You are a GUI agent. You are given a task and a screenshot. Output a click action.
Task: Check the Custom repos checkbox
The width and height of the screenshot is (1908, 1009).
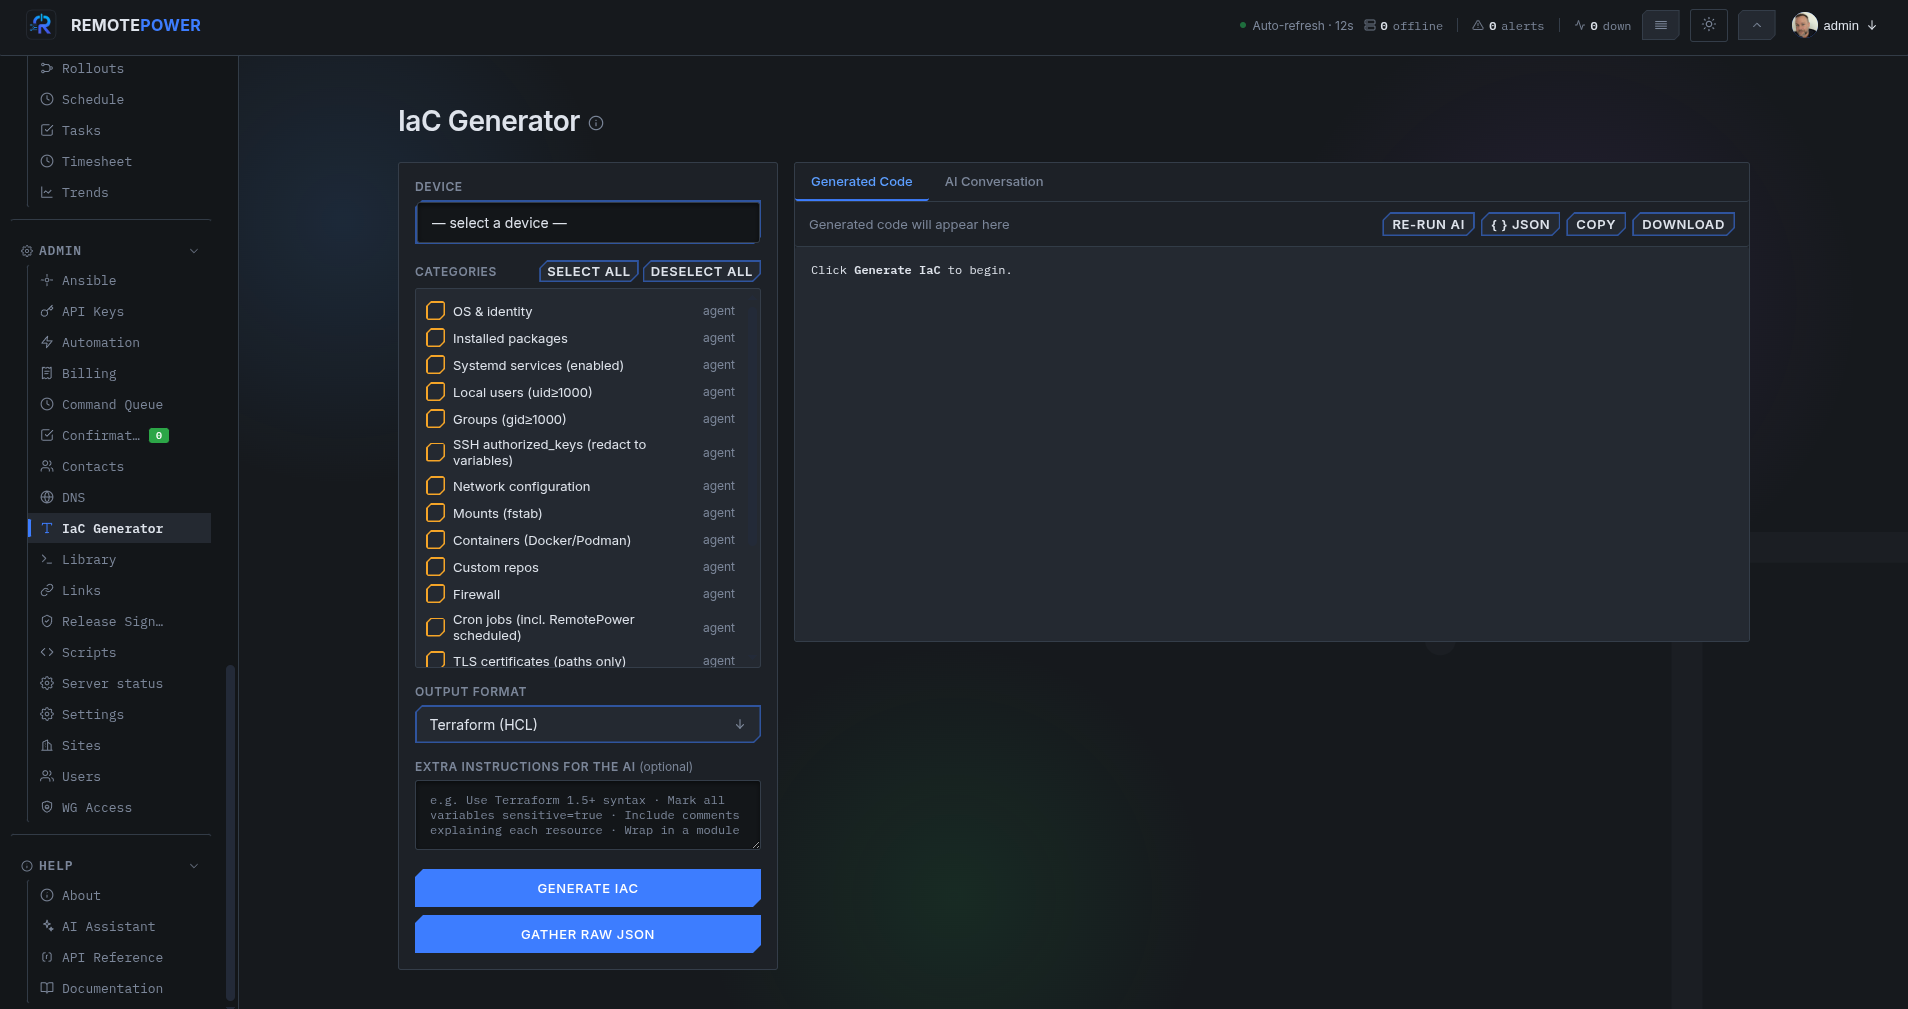(436, 567)
